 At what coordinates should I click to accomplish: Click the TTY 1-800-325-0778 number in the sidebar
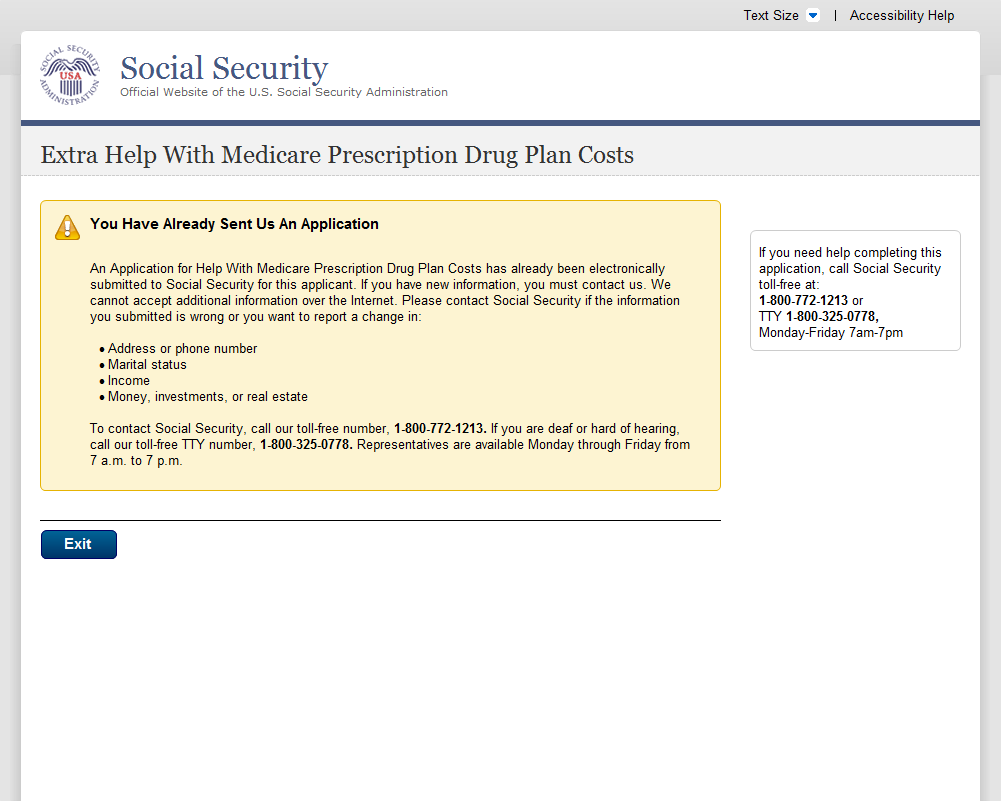(832, 317)
